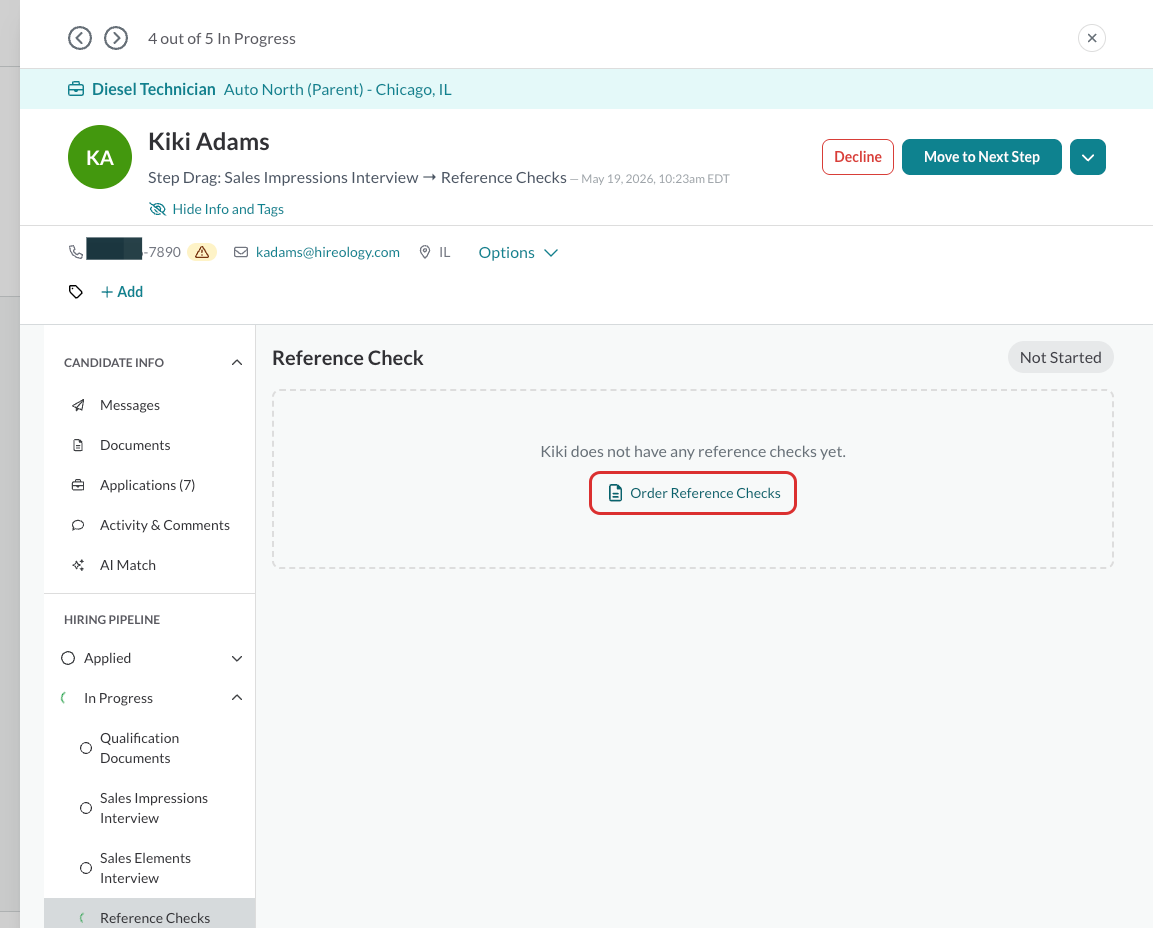This screenshot has height=928, width=1153.
Task: Go to next candidate arrow
Action: (x=116, y=38)
